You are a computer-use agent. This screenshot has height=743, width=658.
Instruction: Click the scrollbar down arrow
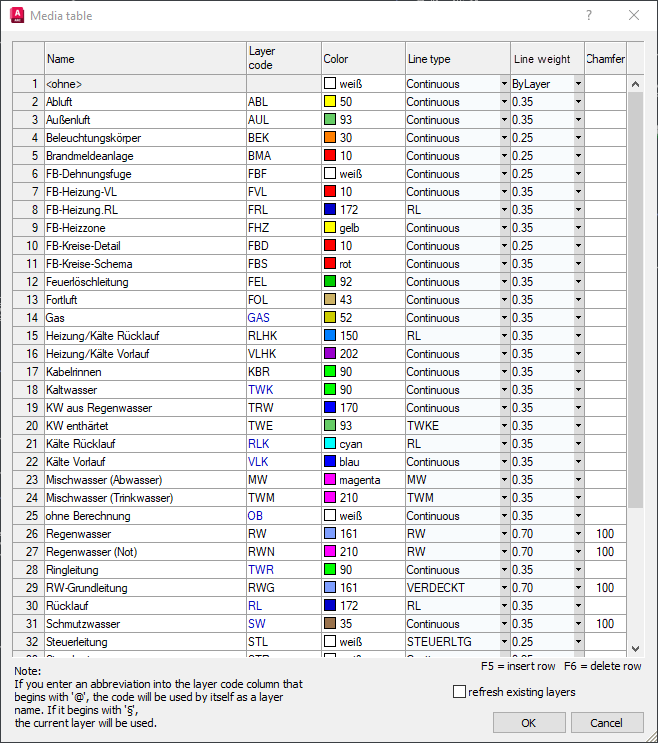pyautogui.click(x=636, y=649)
